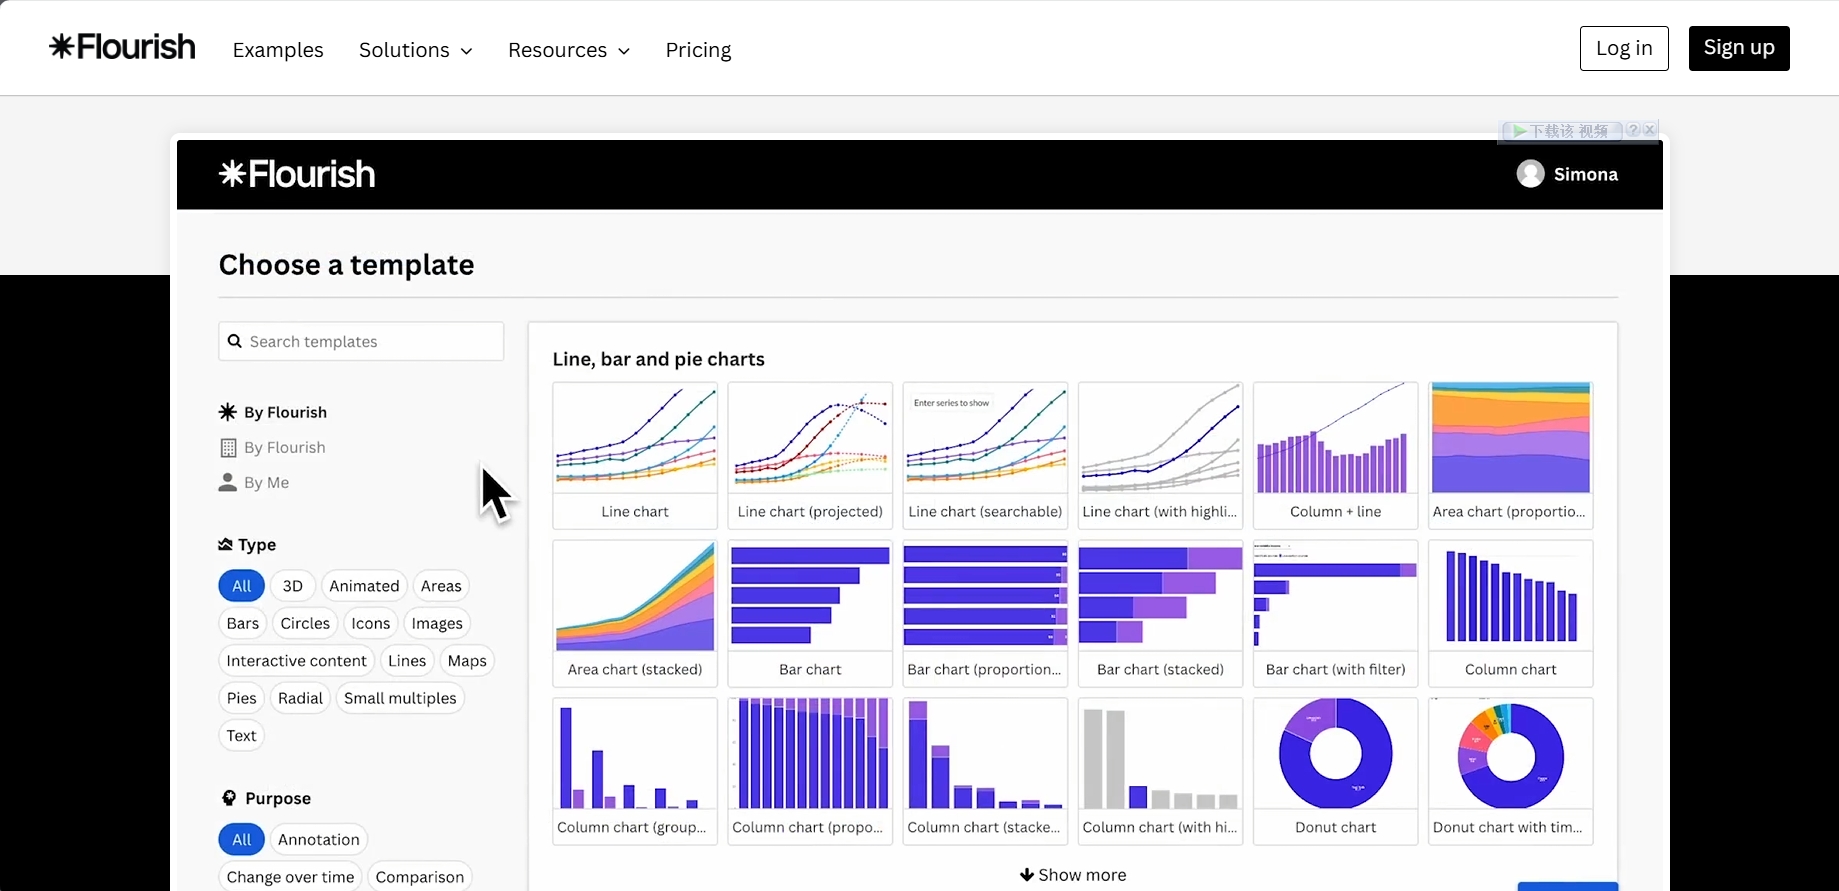The width and height of the screenshot is (1839, 891).
Task: Click the Simona user avatar icon
Action: [x=1530, y=174]
